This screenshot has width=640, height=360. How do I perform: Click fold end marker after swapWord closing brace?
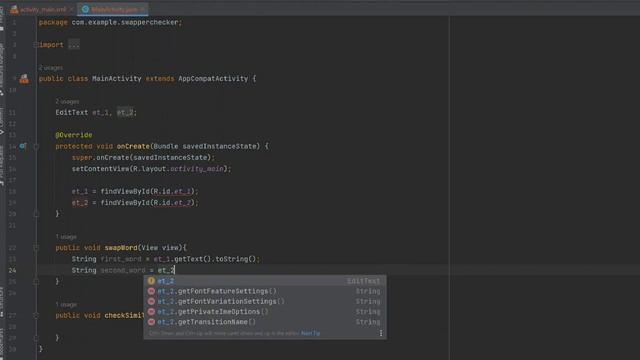pos(36,282)
